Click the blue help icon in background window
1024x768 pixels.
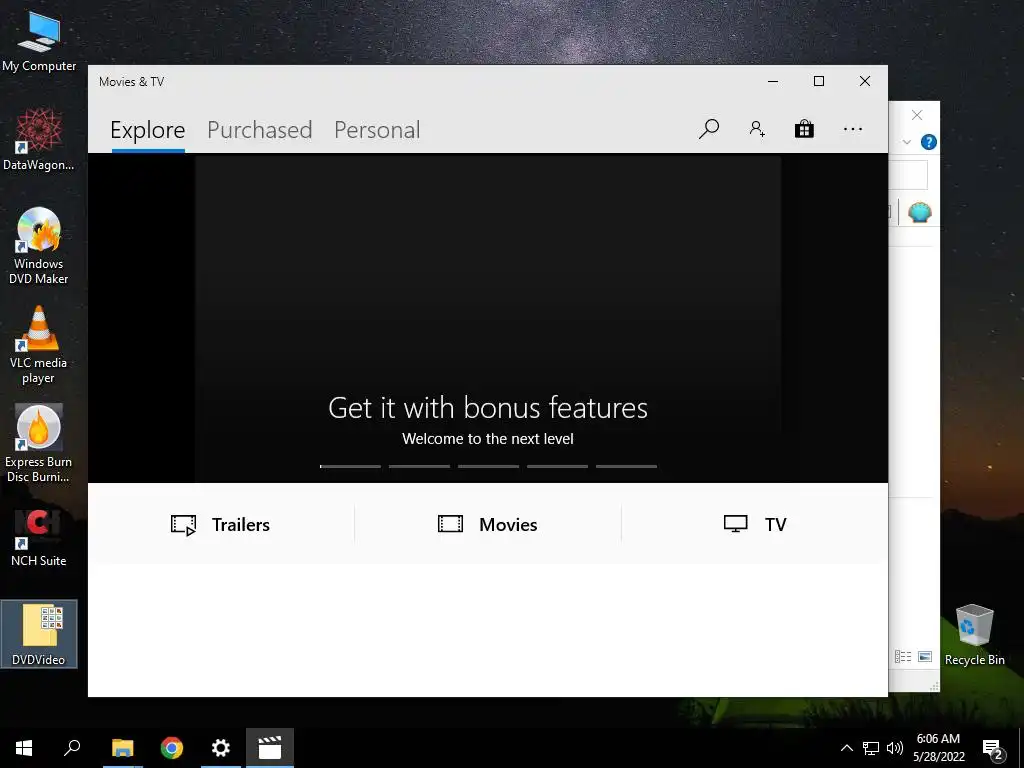929,142
